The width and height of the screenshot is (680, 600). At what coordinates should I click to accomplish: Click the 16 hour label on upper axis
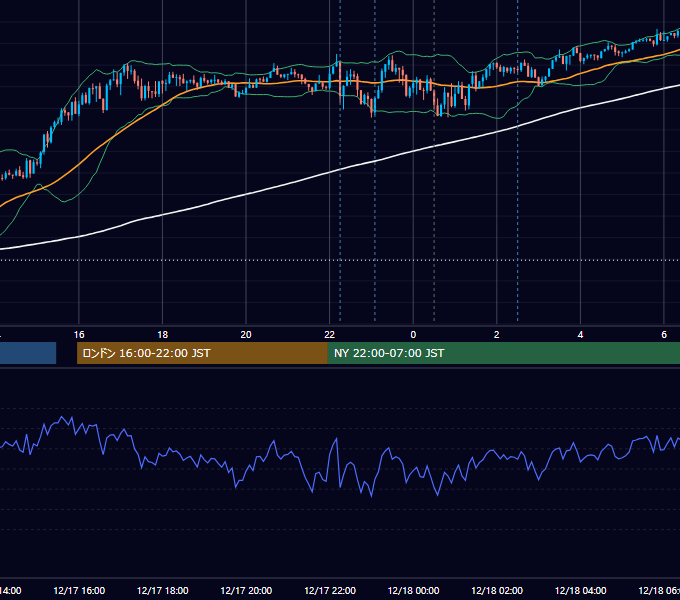[79, 335]
